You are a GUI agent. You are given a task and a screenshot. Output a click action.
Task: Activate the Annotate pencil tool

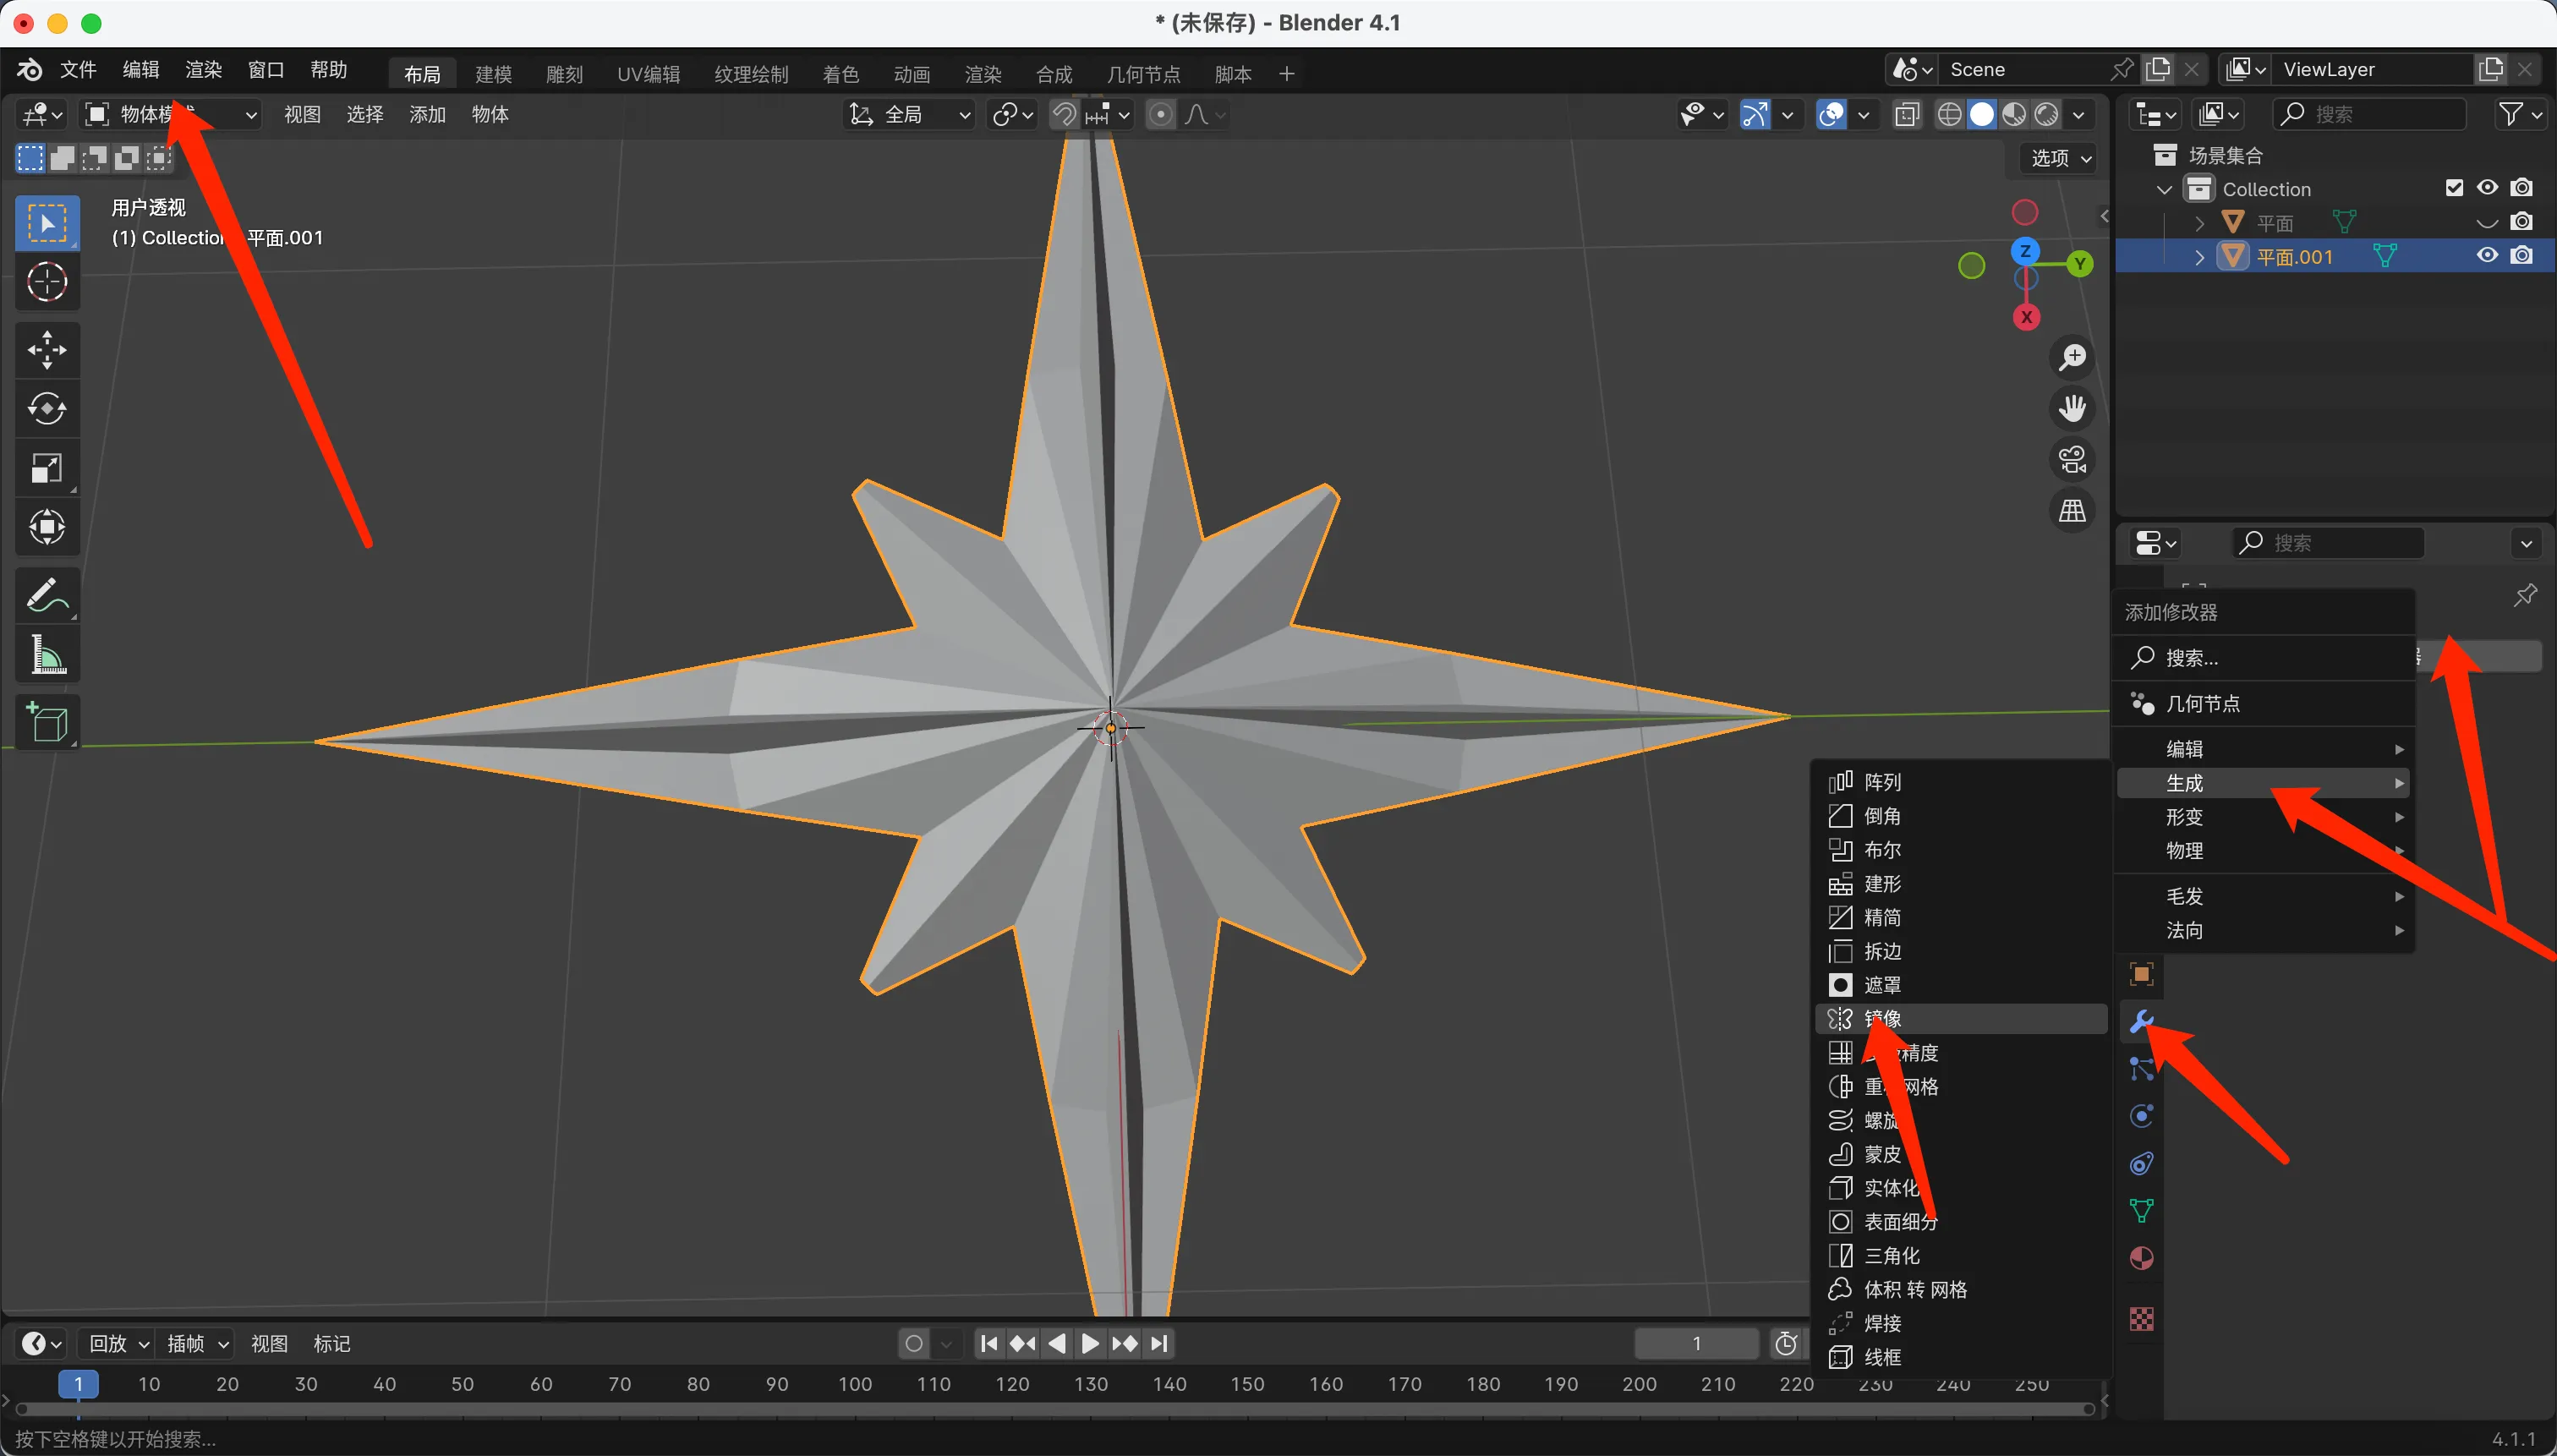[47, 596]
